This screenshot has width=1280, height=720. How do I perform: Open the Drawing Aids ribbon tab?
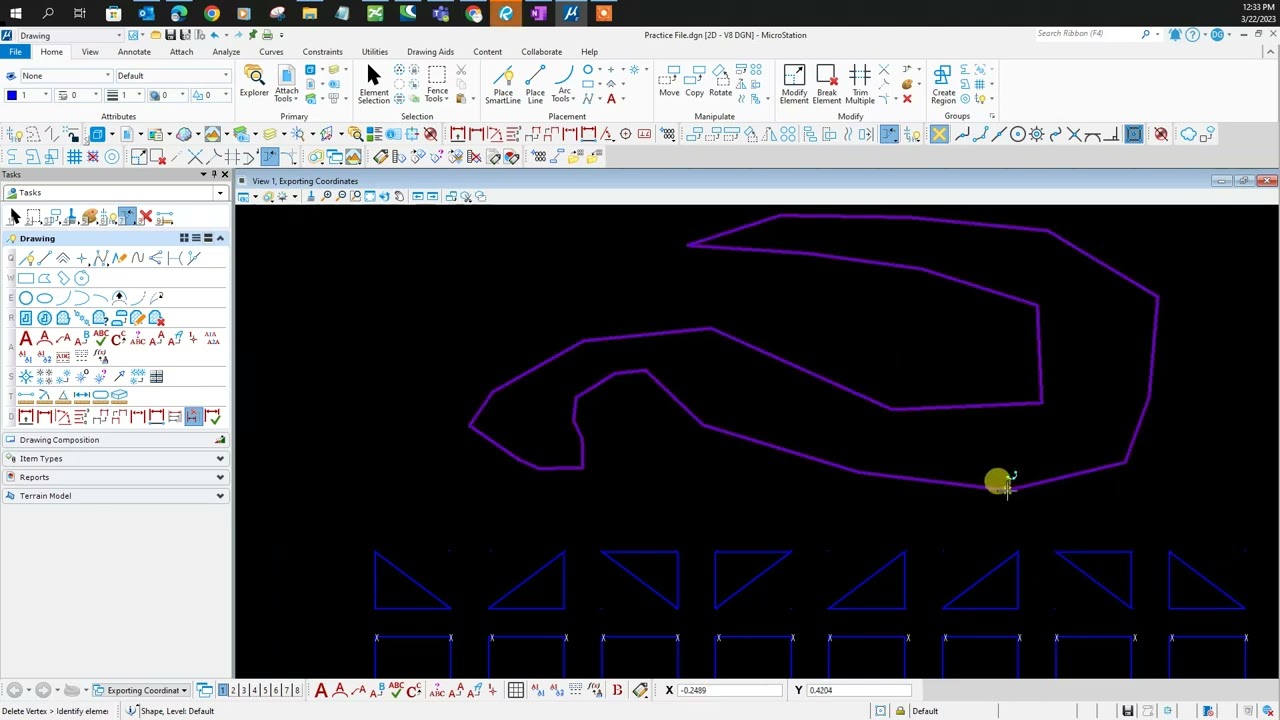[430, 52]
